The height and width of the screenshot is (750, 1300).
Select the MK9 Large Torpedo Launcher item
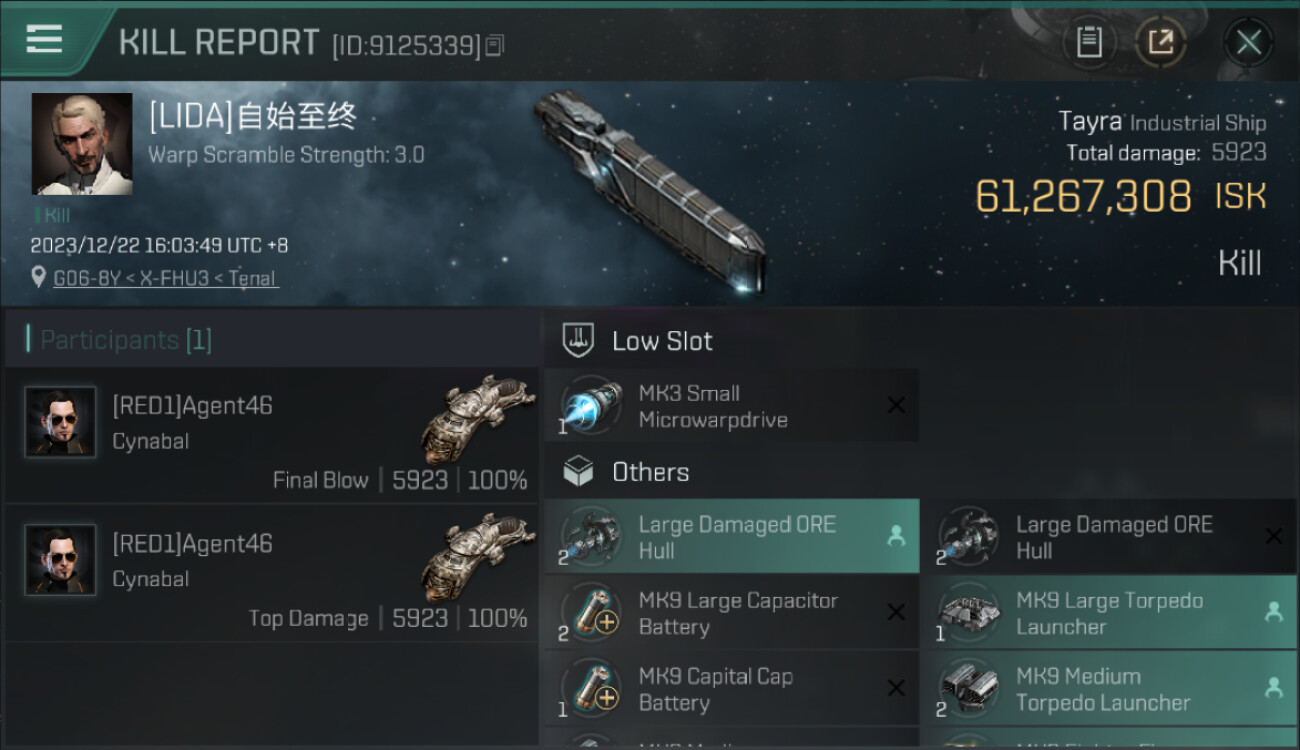[x=1109, y=613]
